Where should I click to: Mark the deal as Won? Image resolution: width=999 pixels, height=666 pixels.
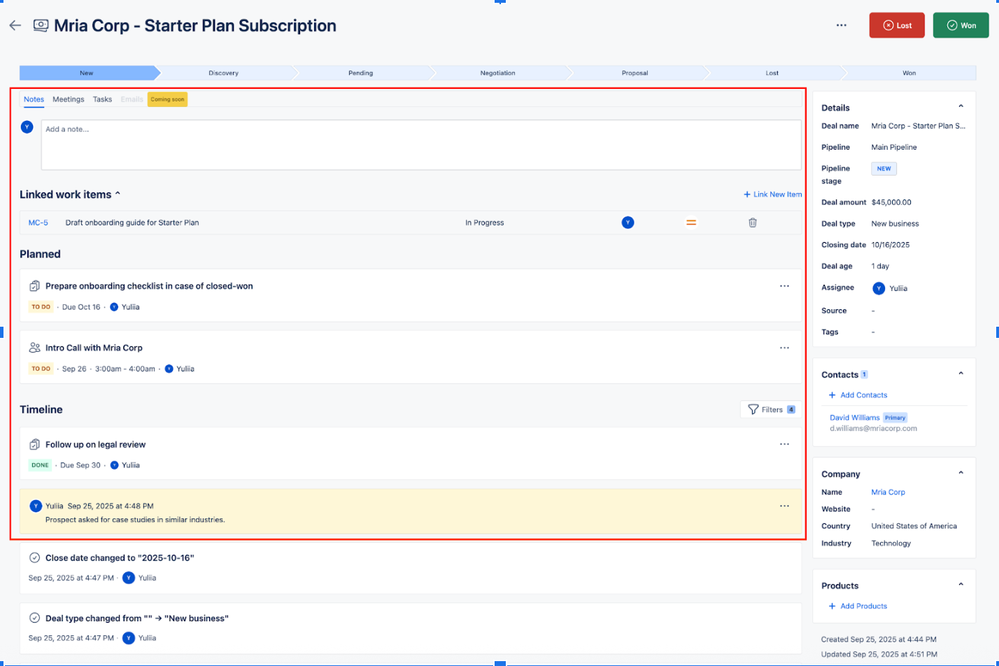pyautogui.click(x=959, y=25)
